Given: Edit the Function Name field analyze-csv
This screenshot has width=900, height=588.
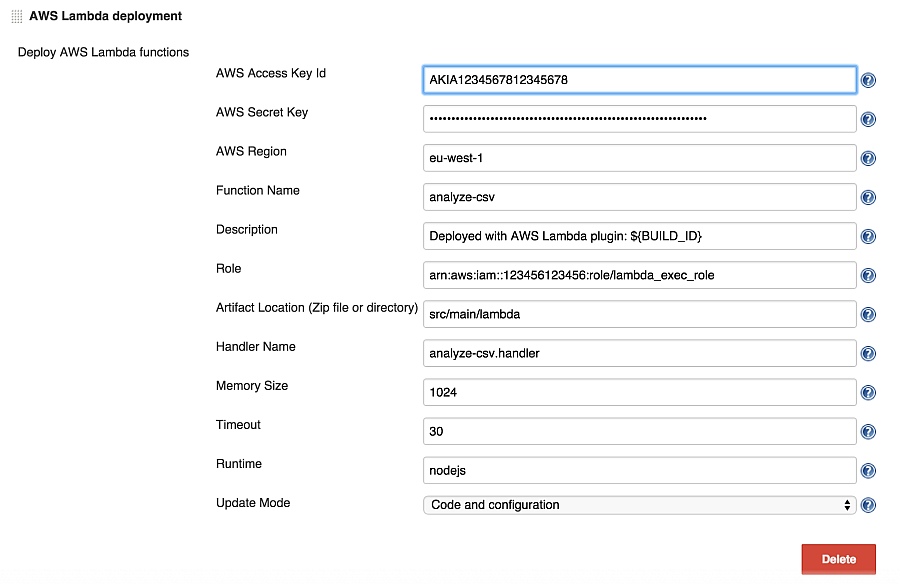Looking at the screenshot, I should click(639, 197).
